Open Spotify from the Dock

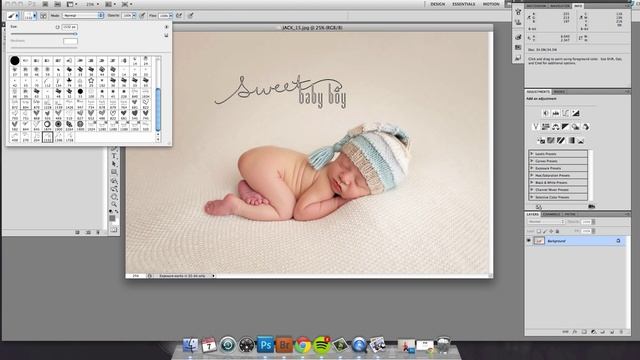pos(322,345)
